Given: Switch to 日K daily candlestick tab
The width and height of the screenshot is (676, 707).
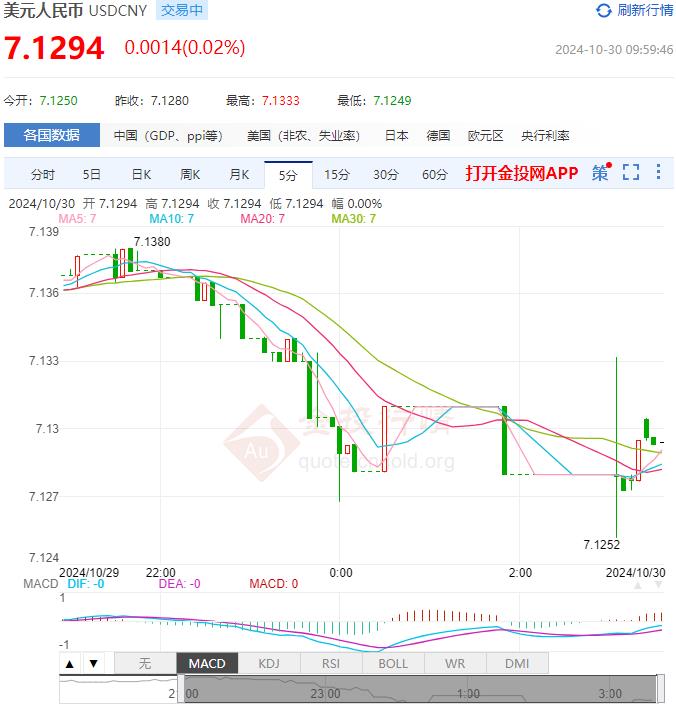Looking at the screenshot, I should (141, 174).
